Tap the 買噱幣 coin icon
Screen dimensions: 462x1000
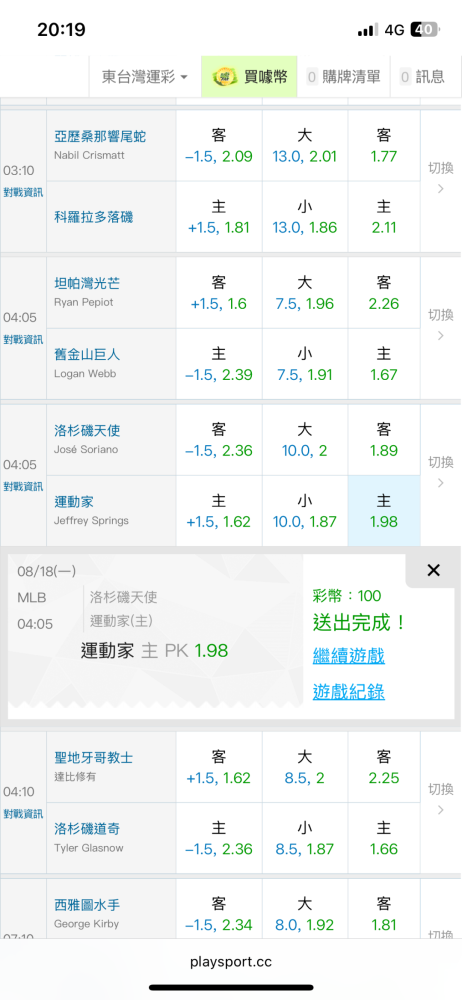[223, 77]
